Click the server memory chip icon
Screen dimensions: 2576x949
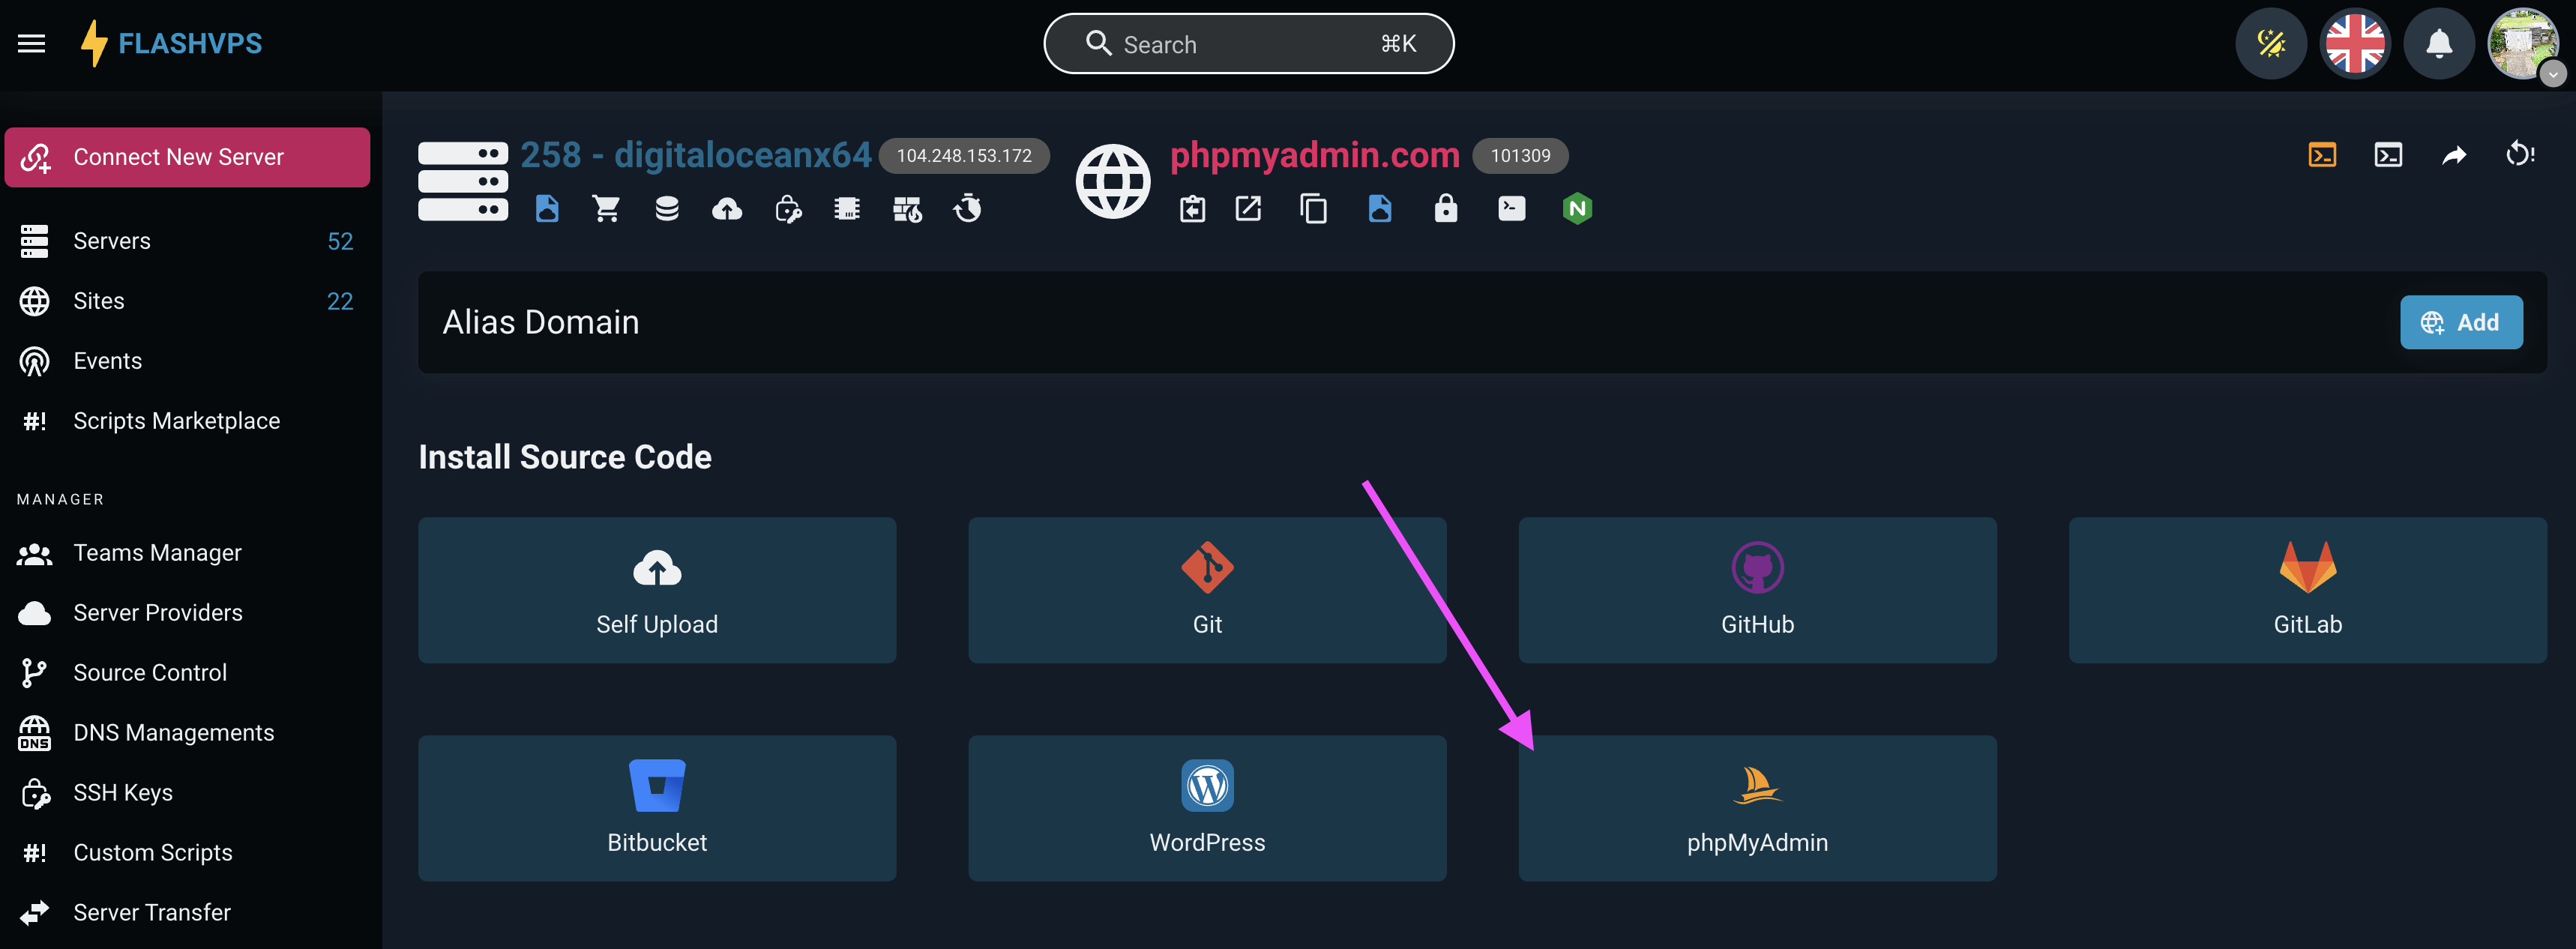[847, 208]
